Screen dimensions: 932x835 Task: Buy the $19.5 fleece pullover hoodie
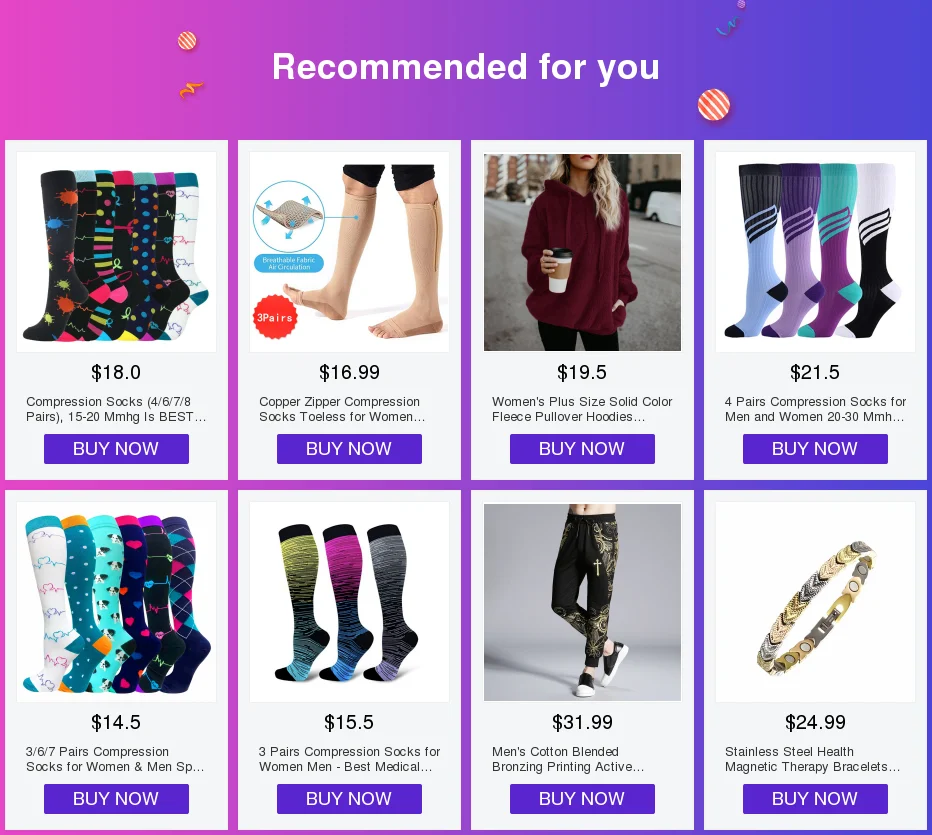tap(582, 449)
